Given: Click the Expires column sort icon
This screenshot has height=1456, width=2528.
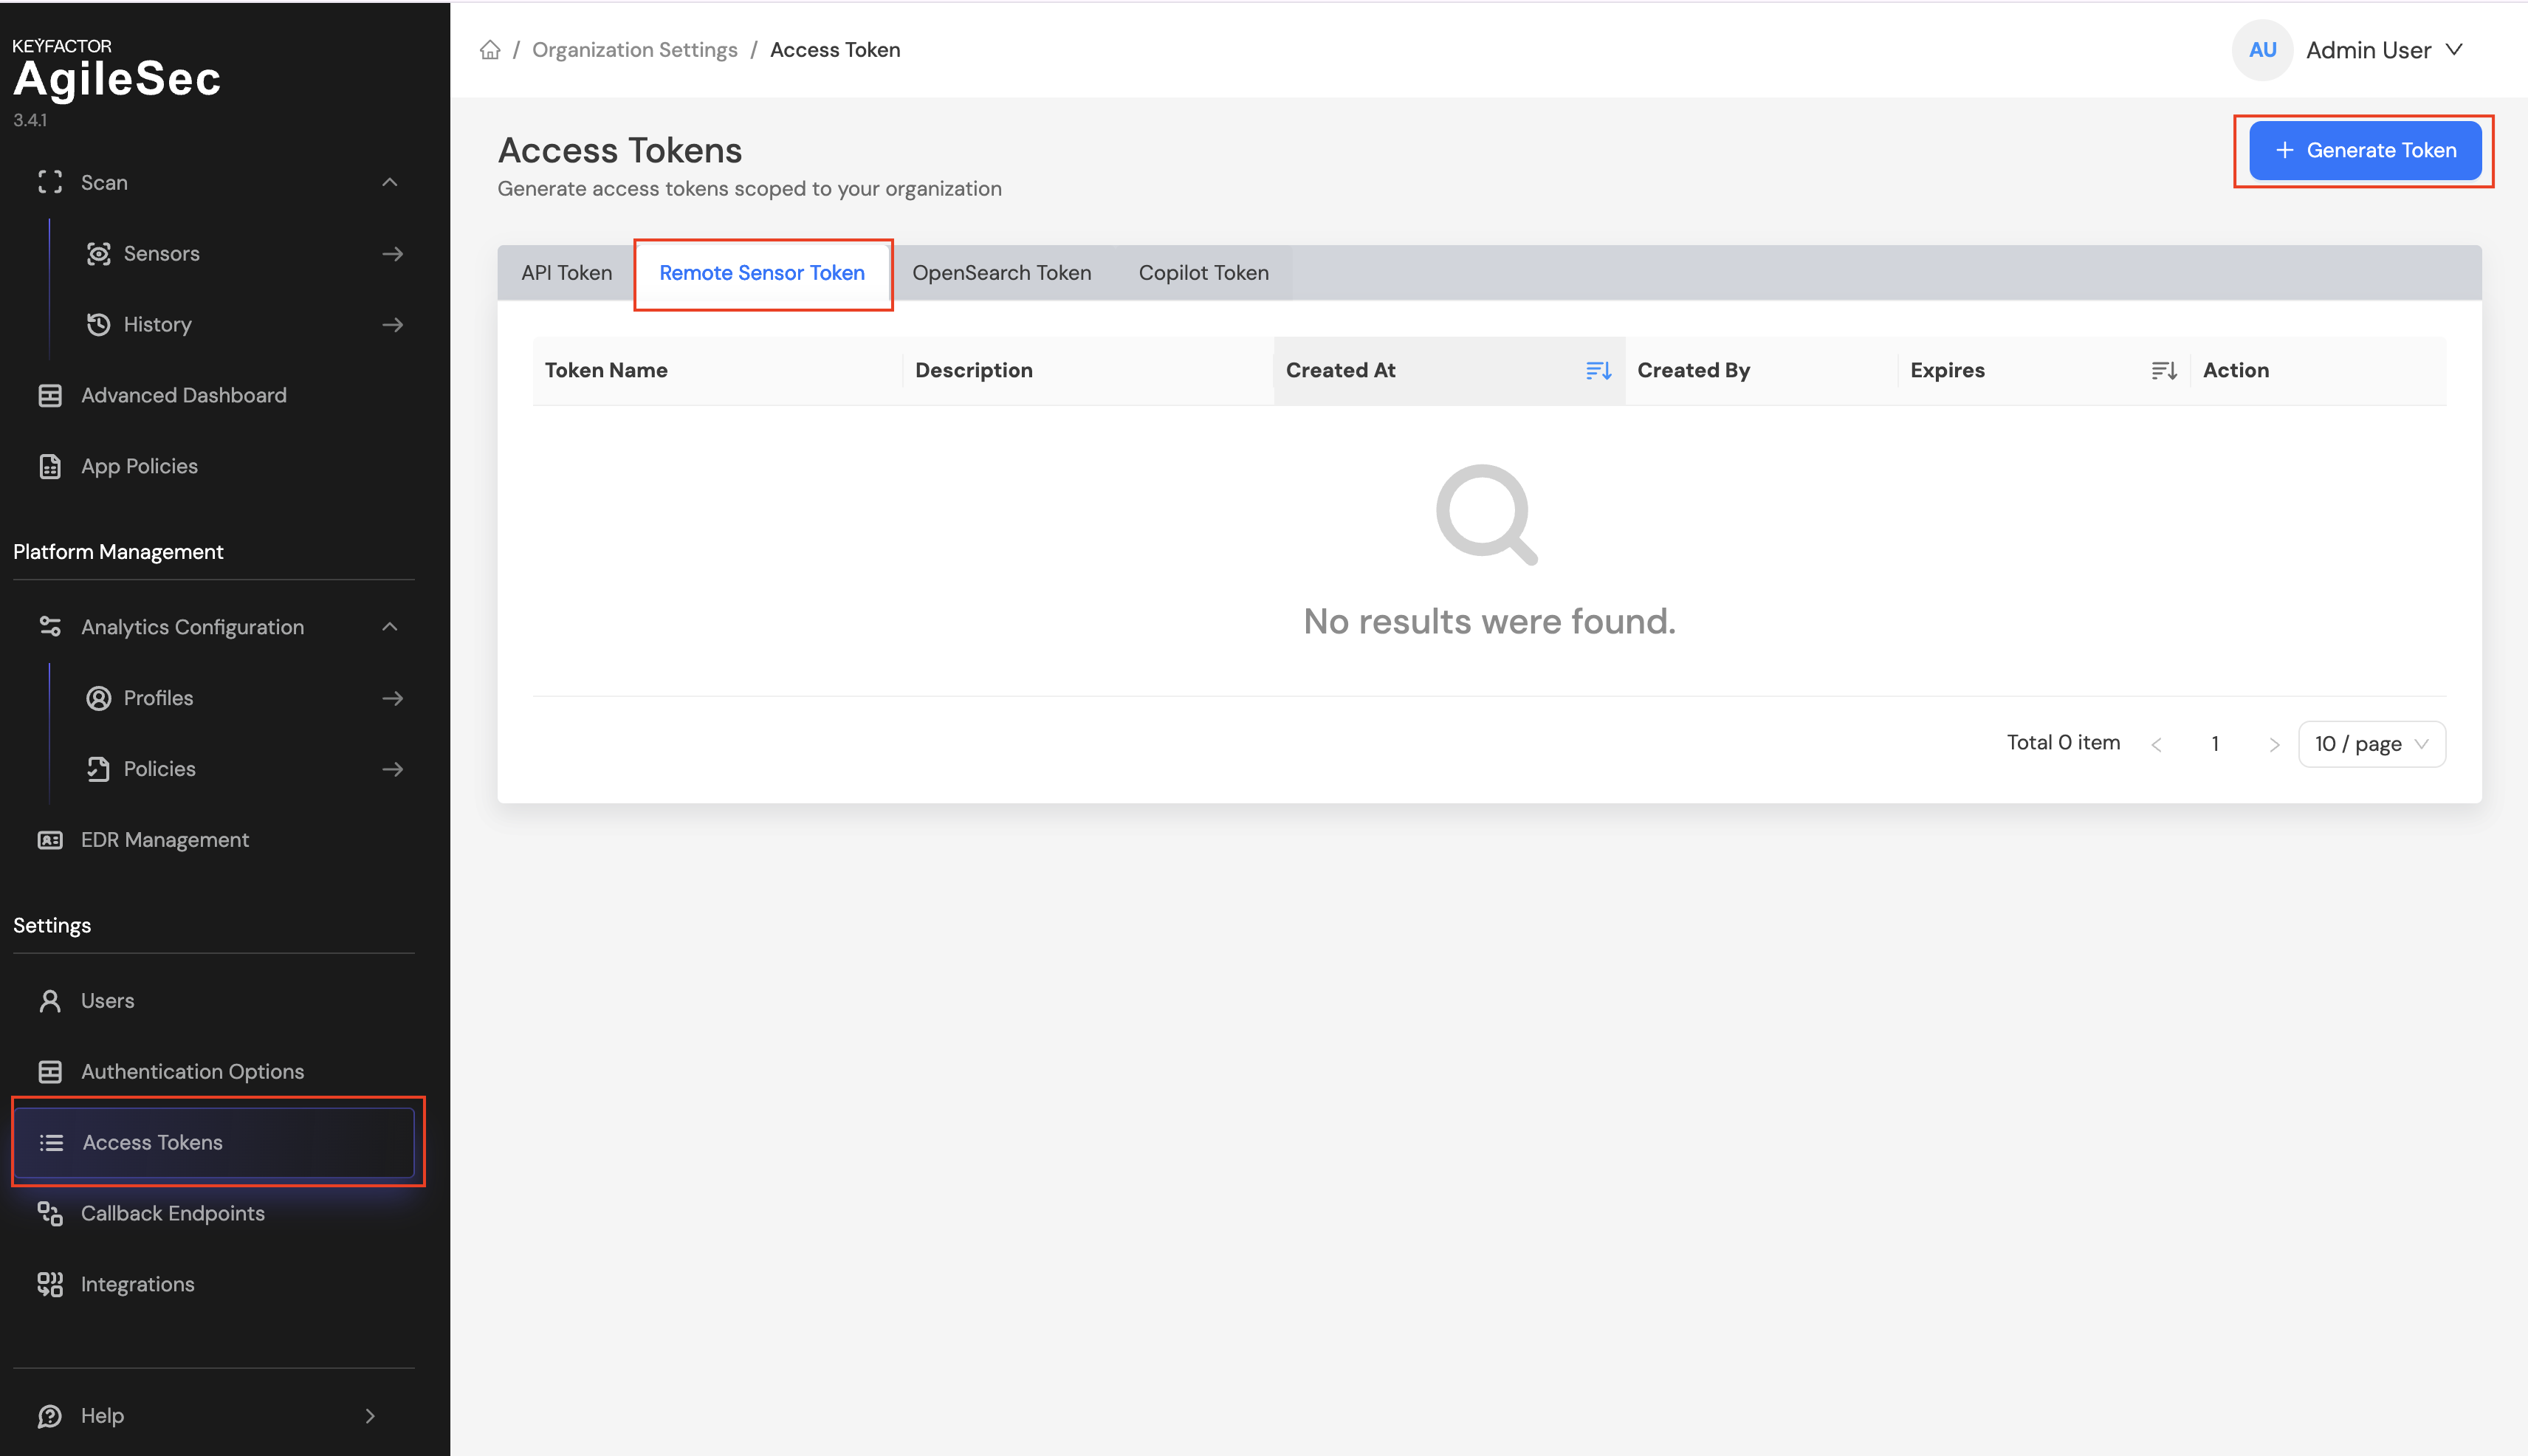Looking at the screenshot, I should [2164, 371].
